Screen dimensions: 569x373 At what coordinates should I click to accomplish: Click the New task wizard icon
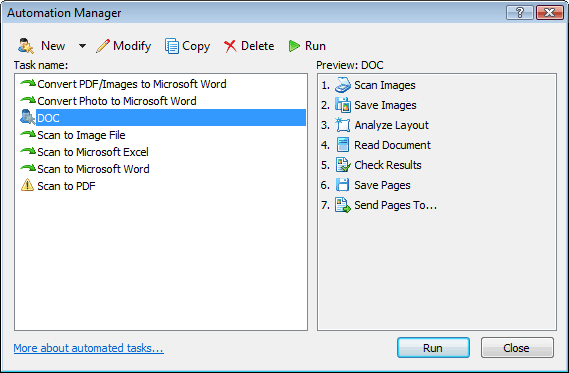point(25,46)
